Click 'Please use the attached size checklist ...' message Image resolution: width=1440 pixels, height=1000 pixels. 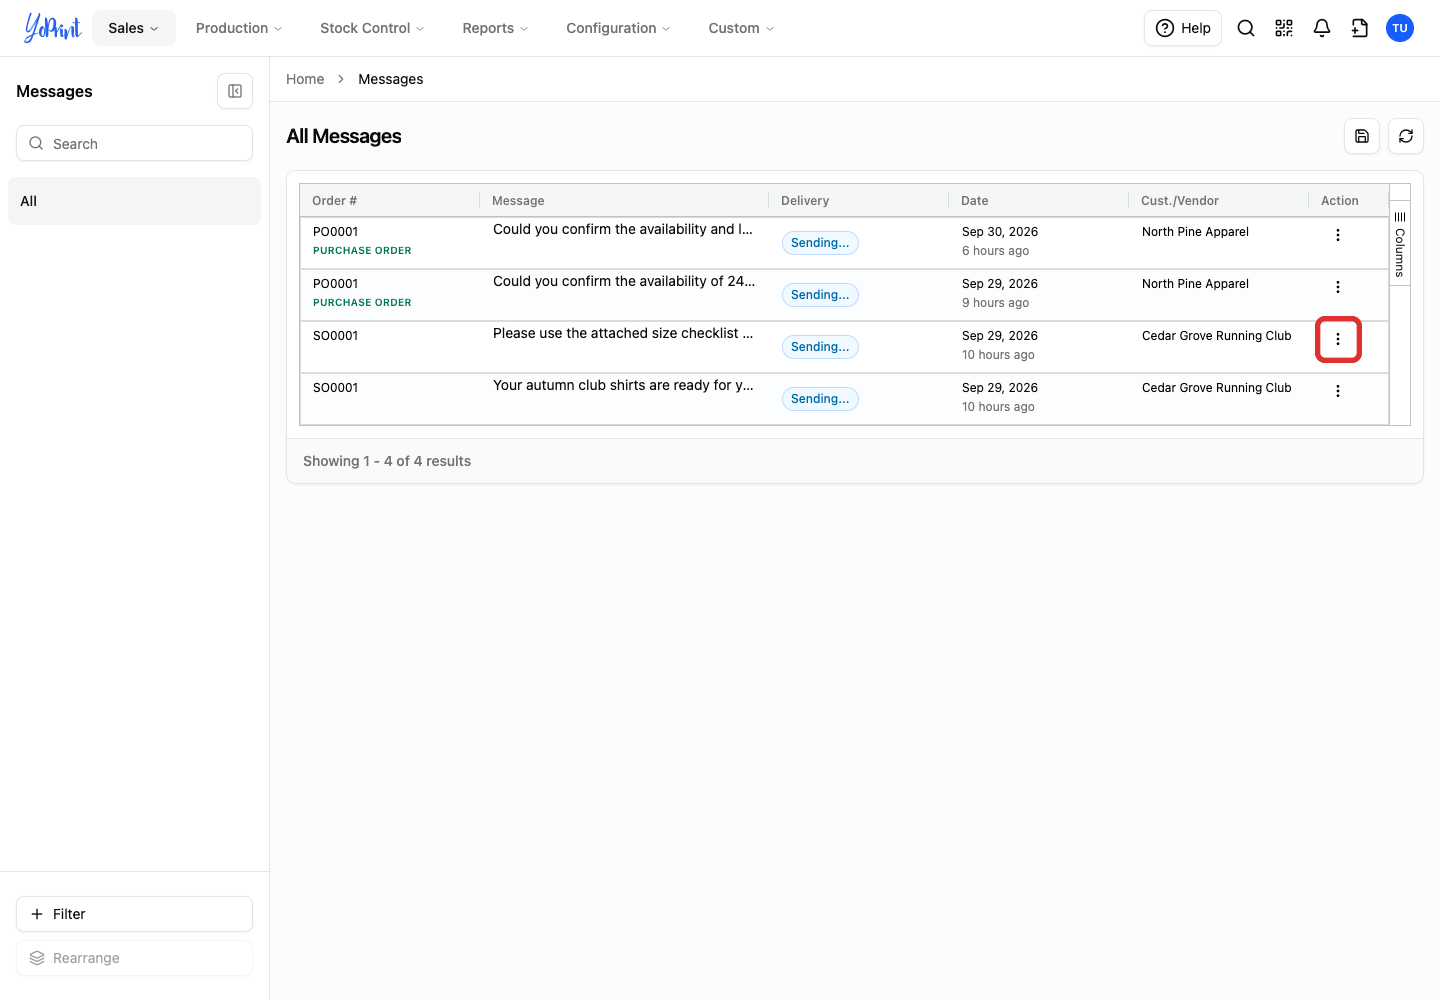[x=623, y=333]
